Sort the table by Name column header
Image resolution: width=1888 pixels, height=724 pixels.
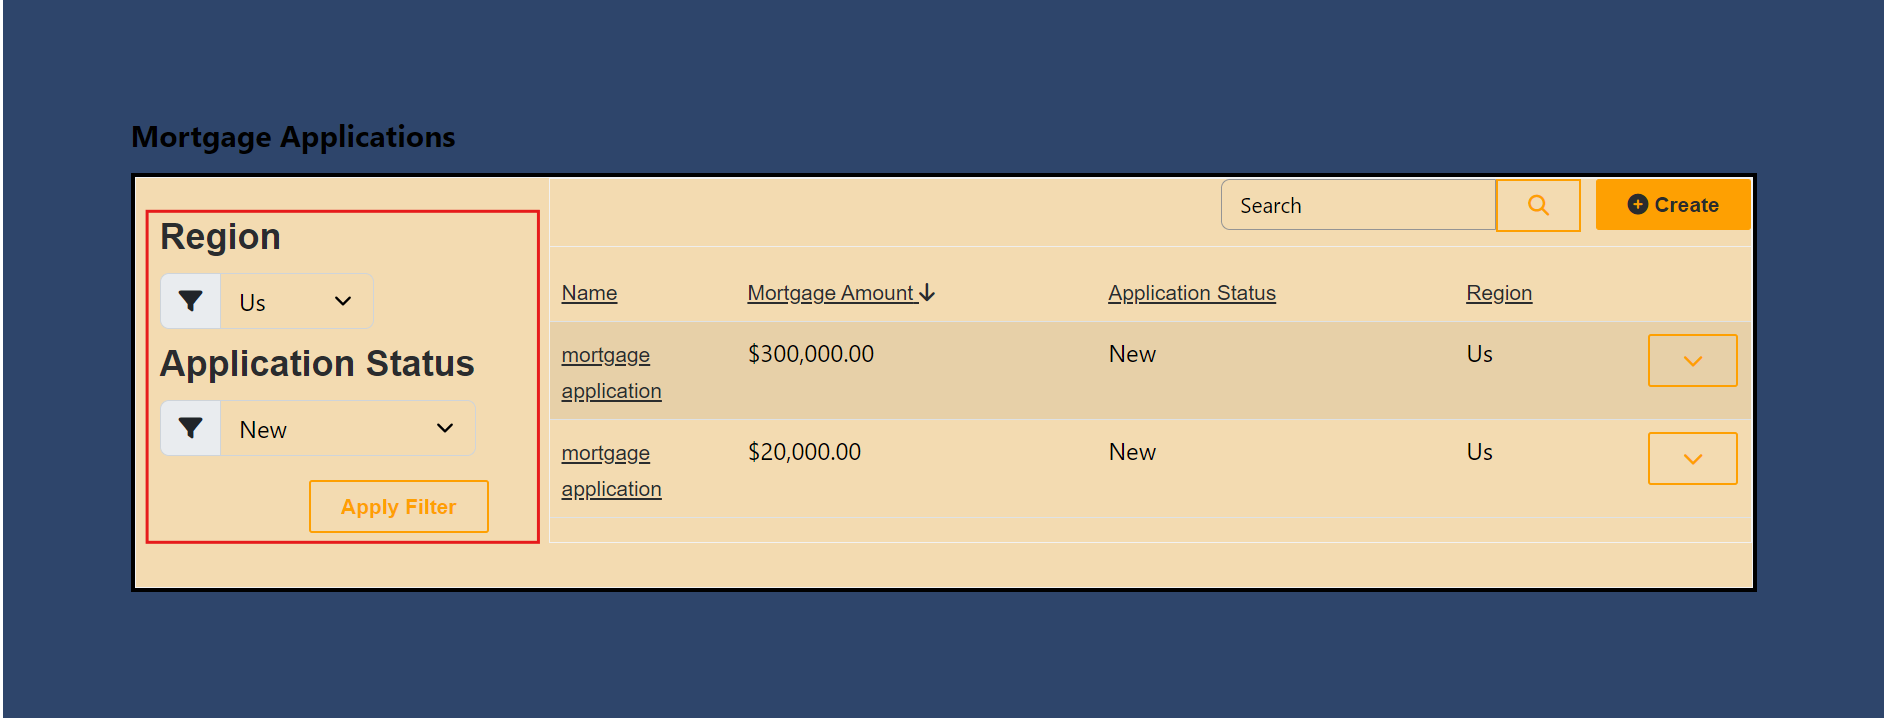(x=589, y=293)
